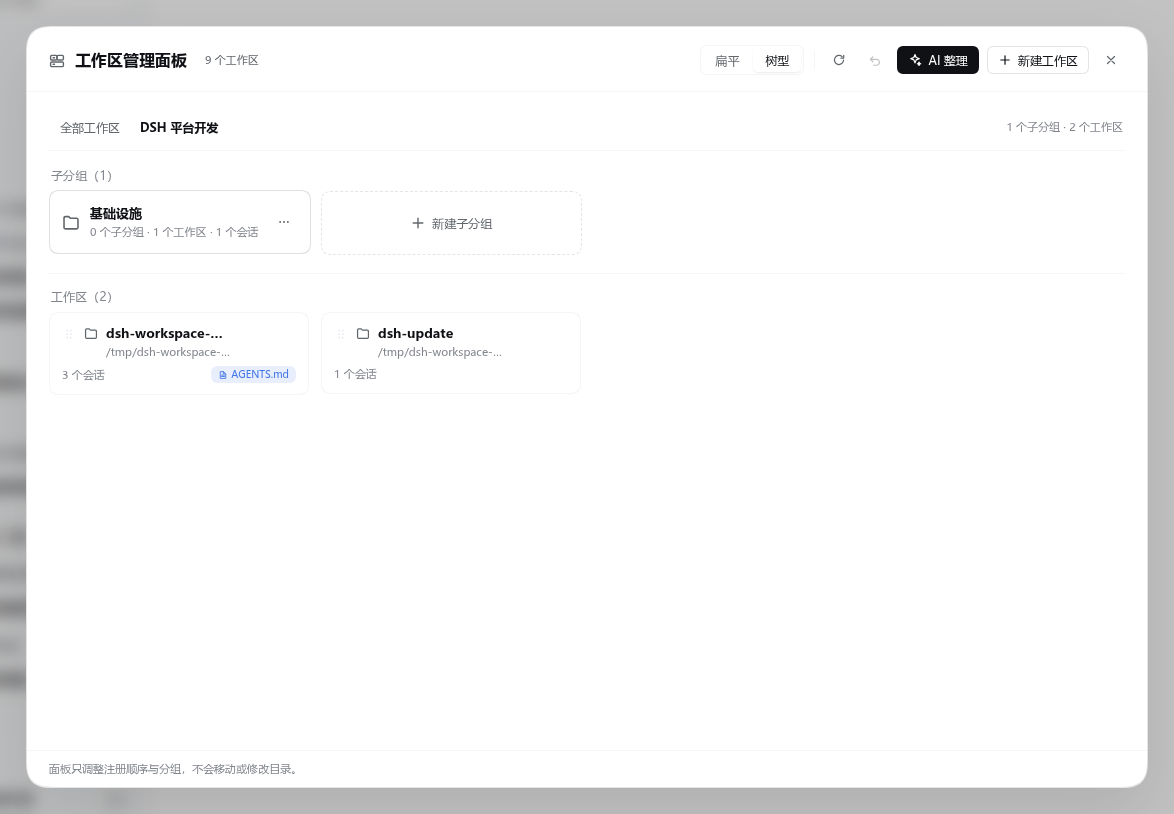Click the workspace panel icon beside the title
Viewport: 1174px width, 814px height.
(x=57, y=61)
